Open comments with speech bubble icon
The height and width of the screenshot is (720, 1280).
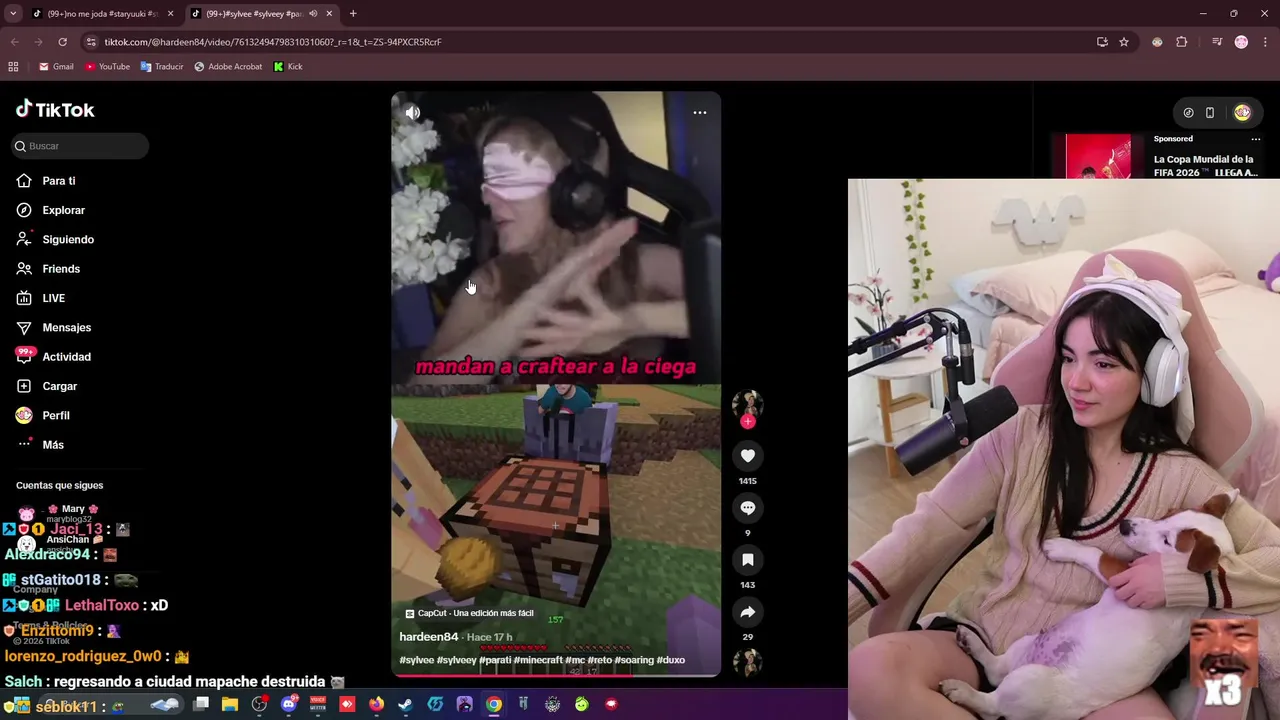pos(747,508)
